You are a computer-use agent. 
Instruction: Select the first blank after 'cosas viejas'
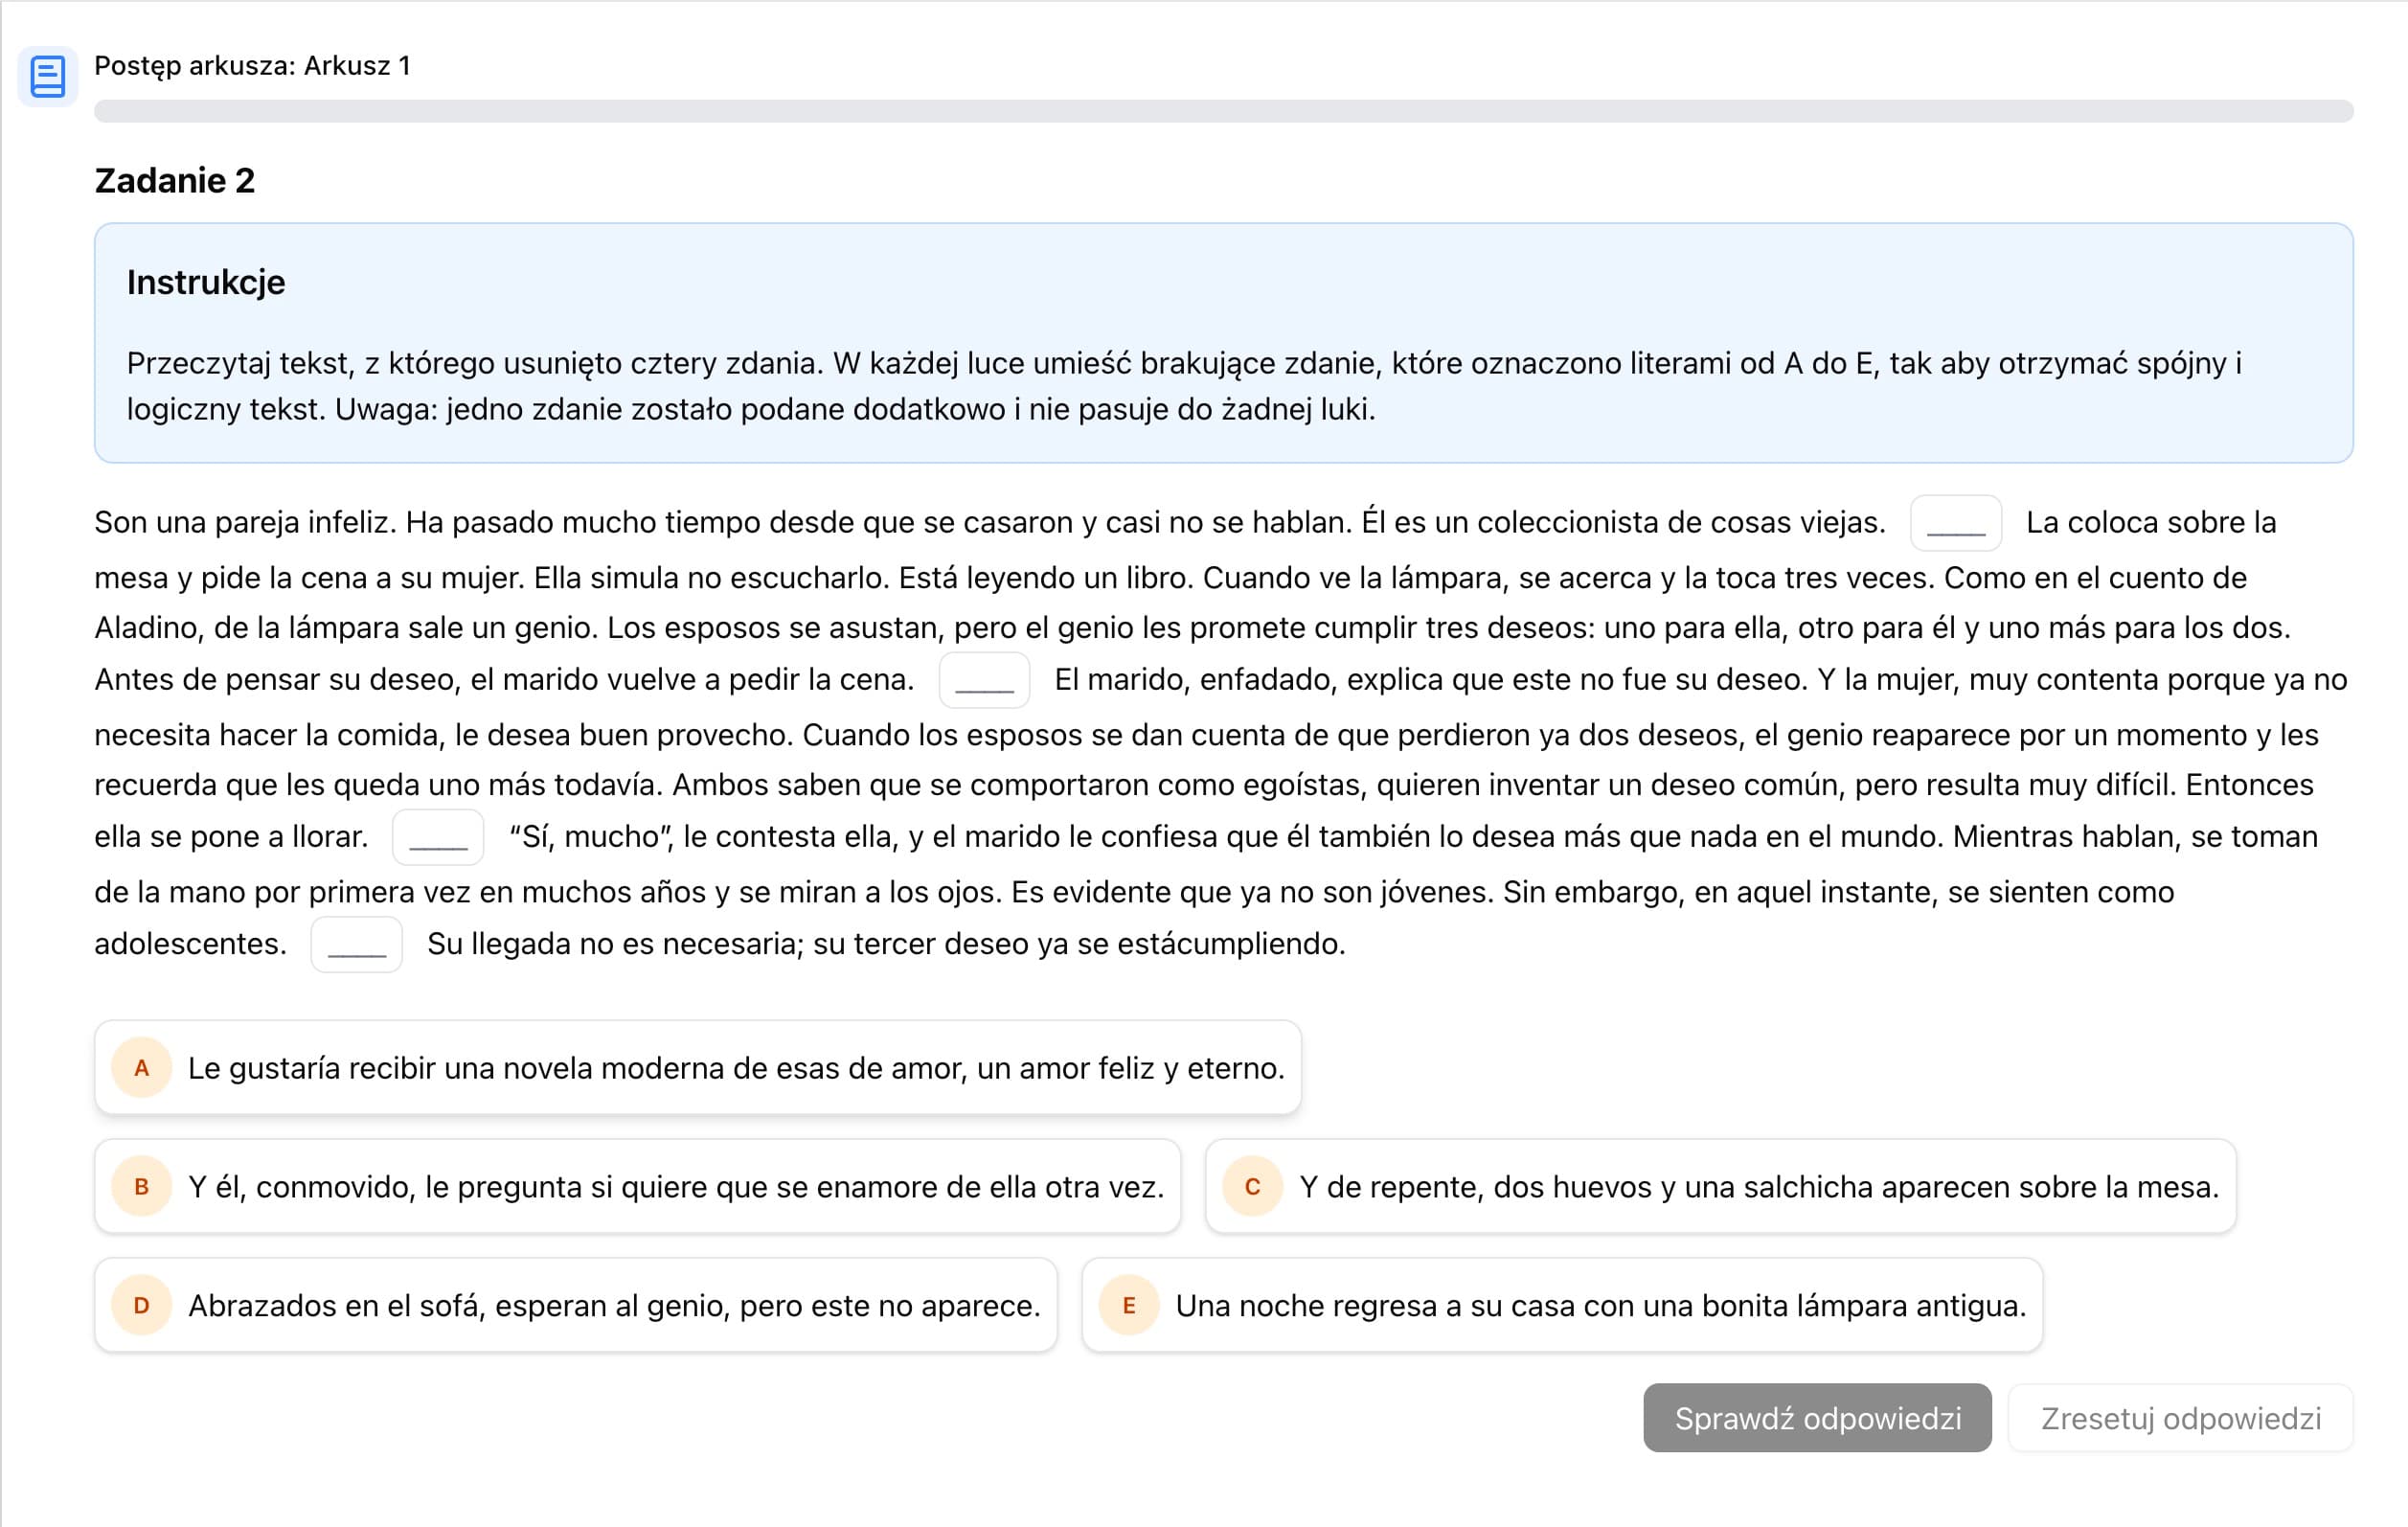(1955, 523)
